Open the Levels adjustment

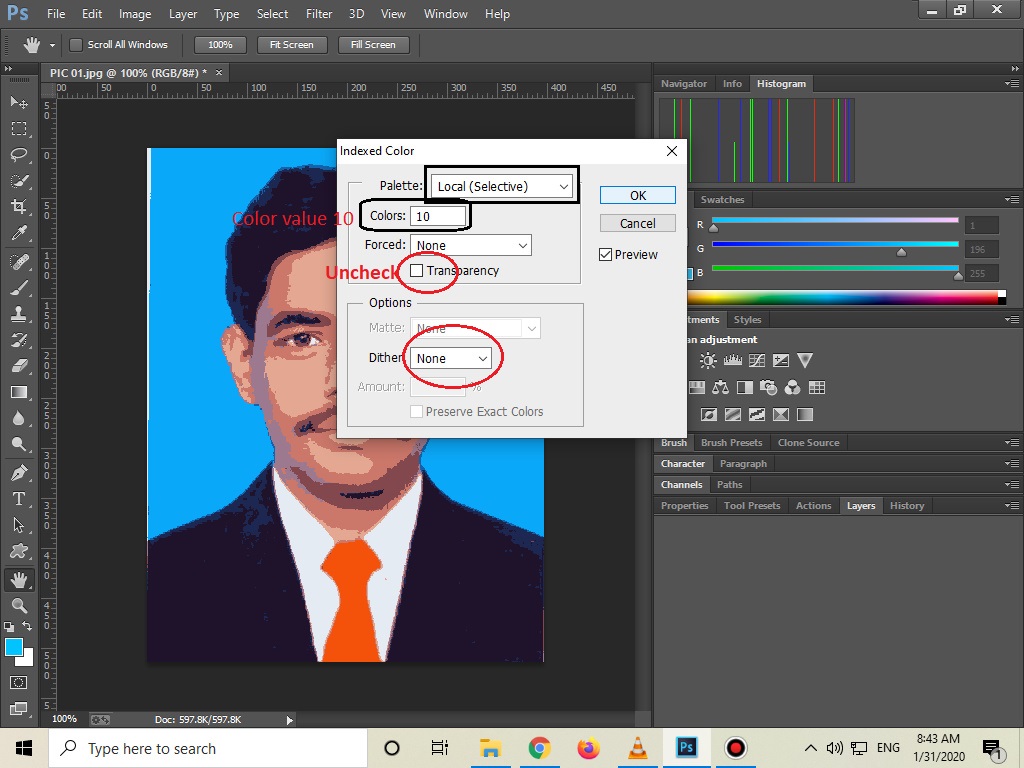(x=733, y=359)
